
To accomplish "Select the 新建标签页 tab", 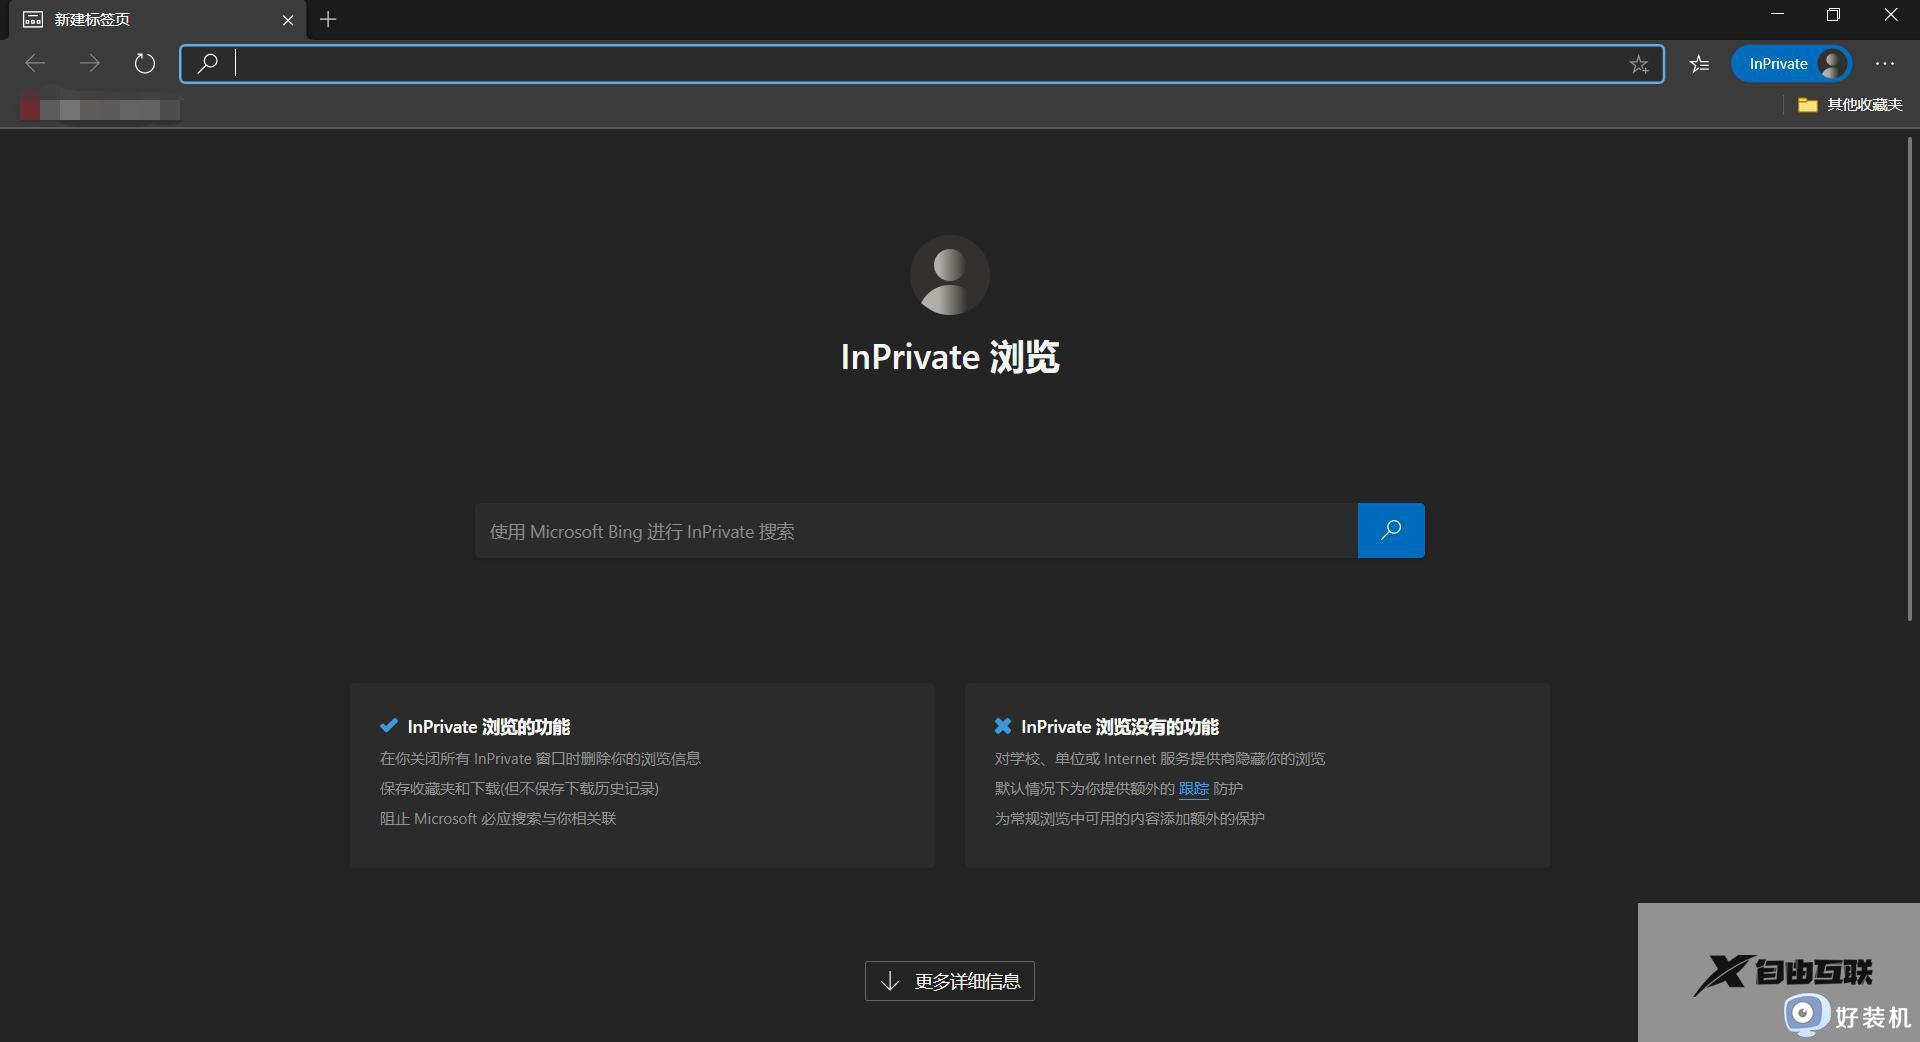I will click(155, 19).
